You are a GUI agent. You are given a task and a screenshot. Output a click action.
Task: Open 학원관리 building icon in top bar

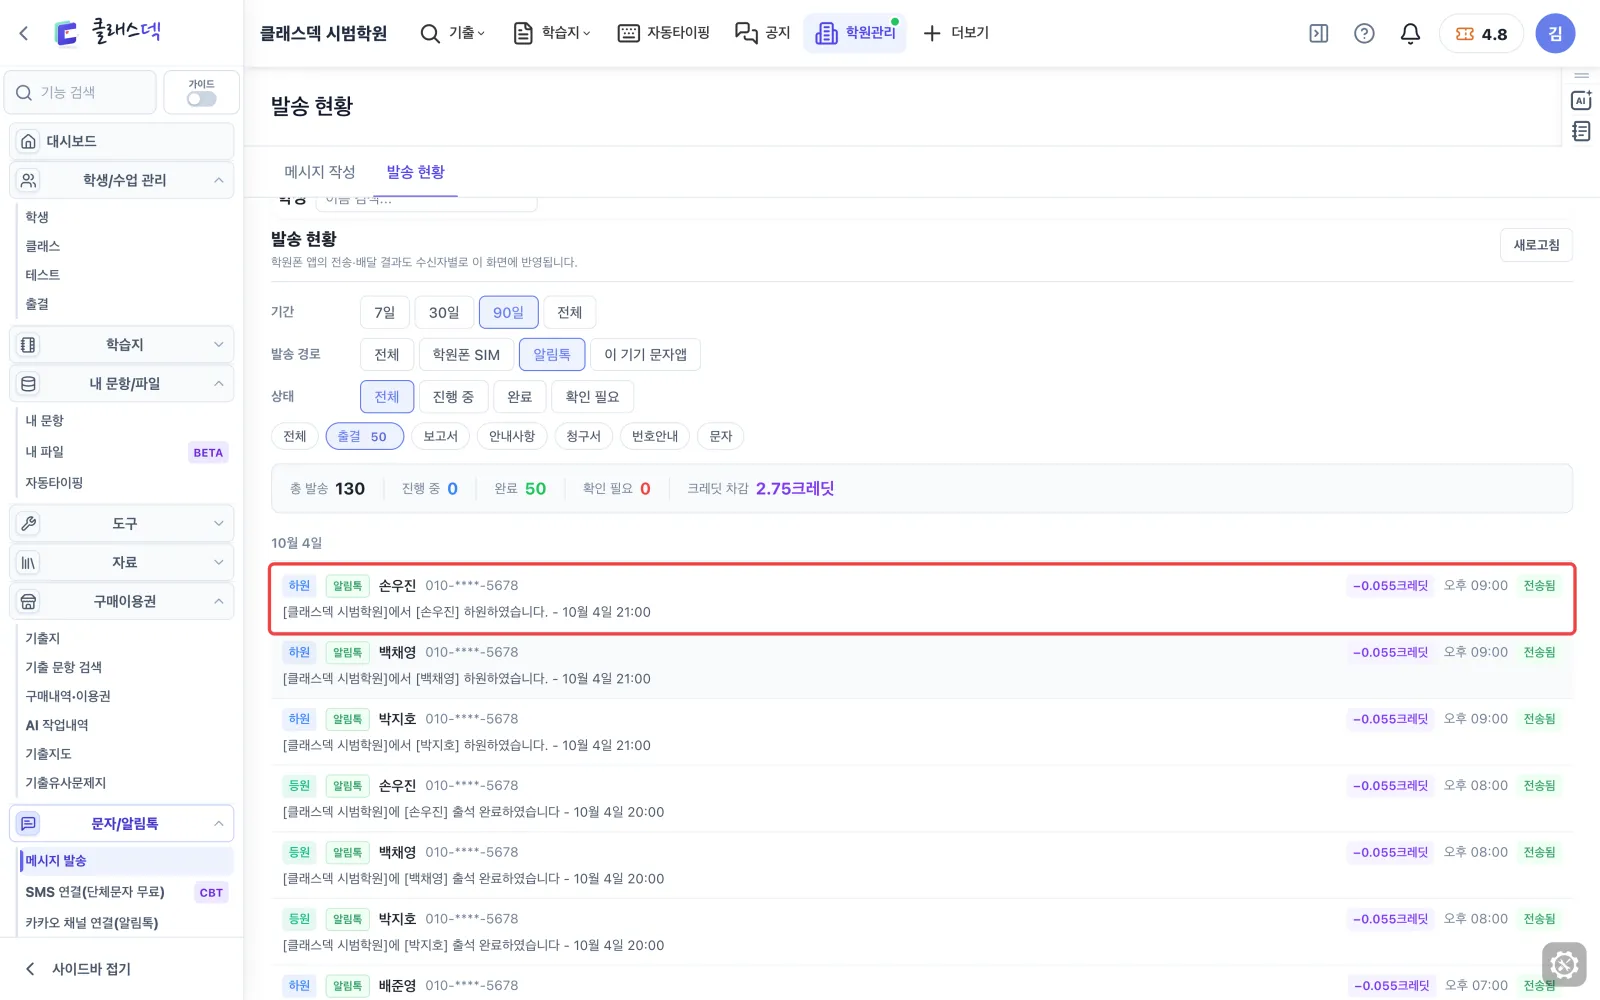(826, 33)
